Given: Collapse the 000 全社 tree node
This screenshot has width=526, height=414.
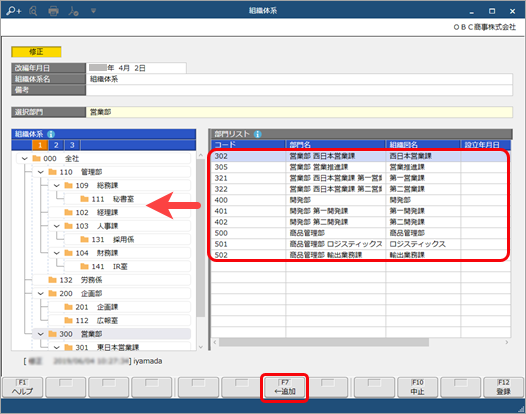Looking at the screenshot, I should pos(24,158).
